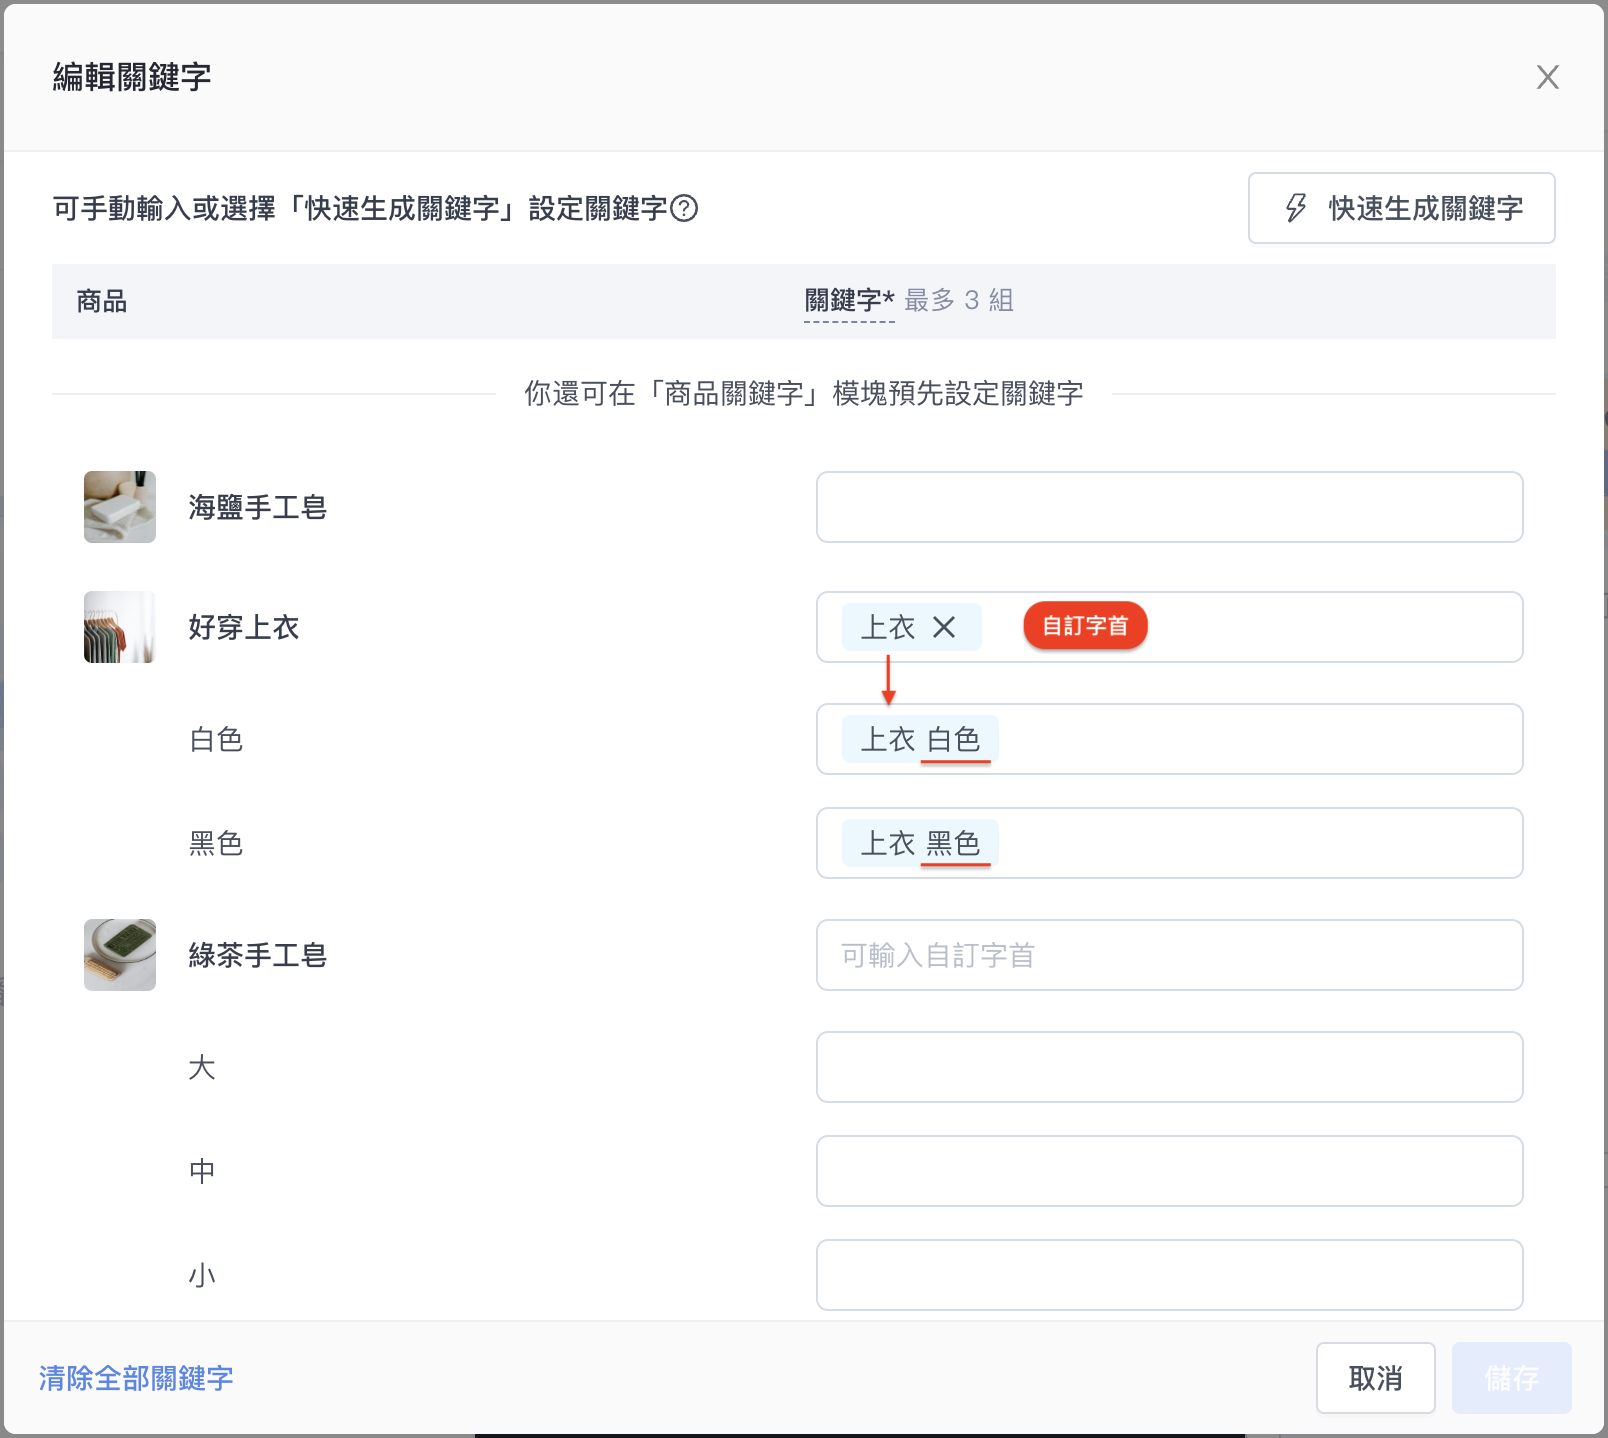Focus the 海鹽手工皂 keyword input field
This screenshot has width=1608, height=1438.
(1169, 507)
